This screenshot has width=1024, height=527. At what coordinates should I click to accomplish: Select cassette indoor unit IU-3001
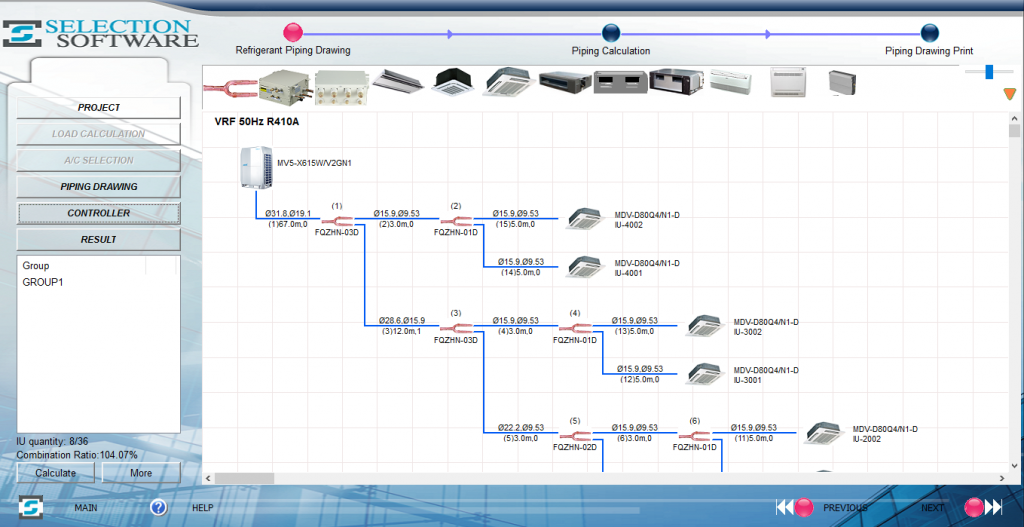pos(704,373)
